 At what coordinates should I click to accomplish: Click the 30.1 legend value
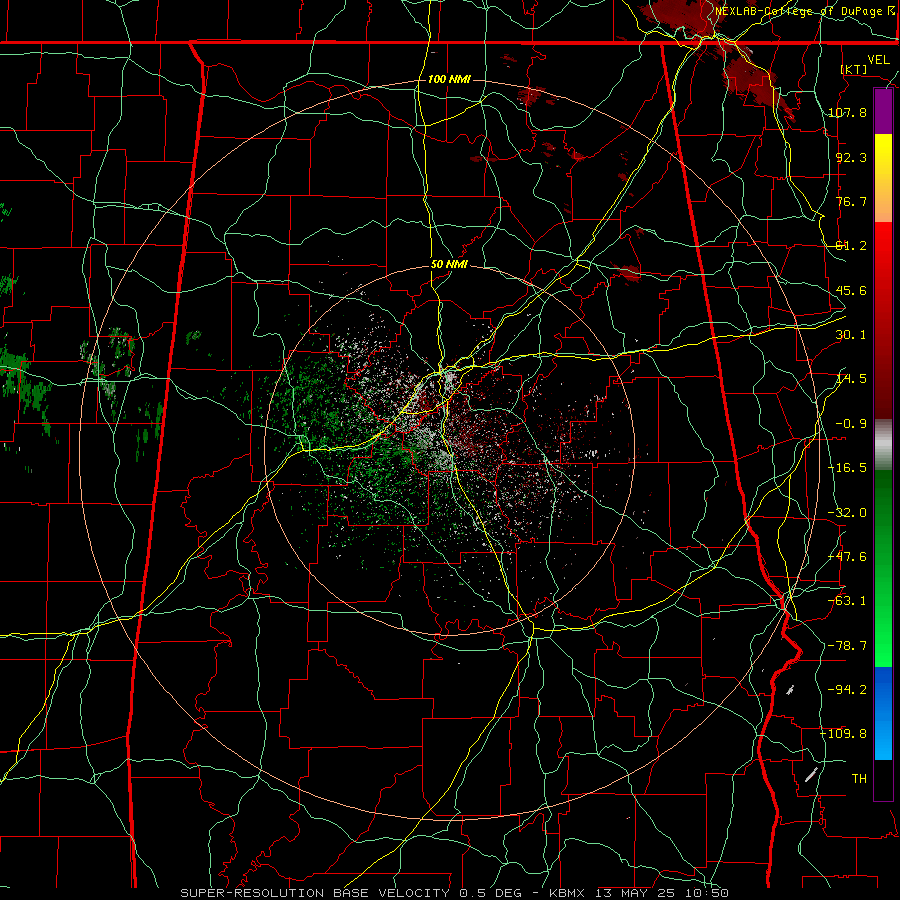(851, 335)
